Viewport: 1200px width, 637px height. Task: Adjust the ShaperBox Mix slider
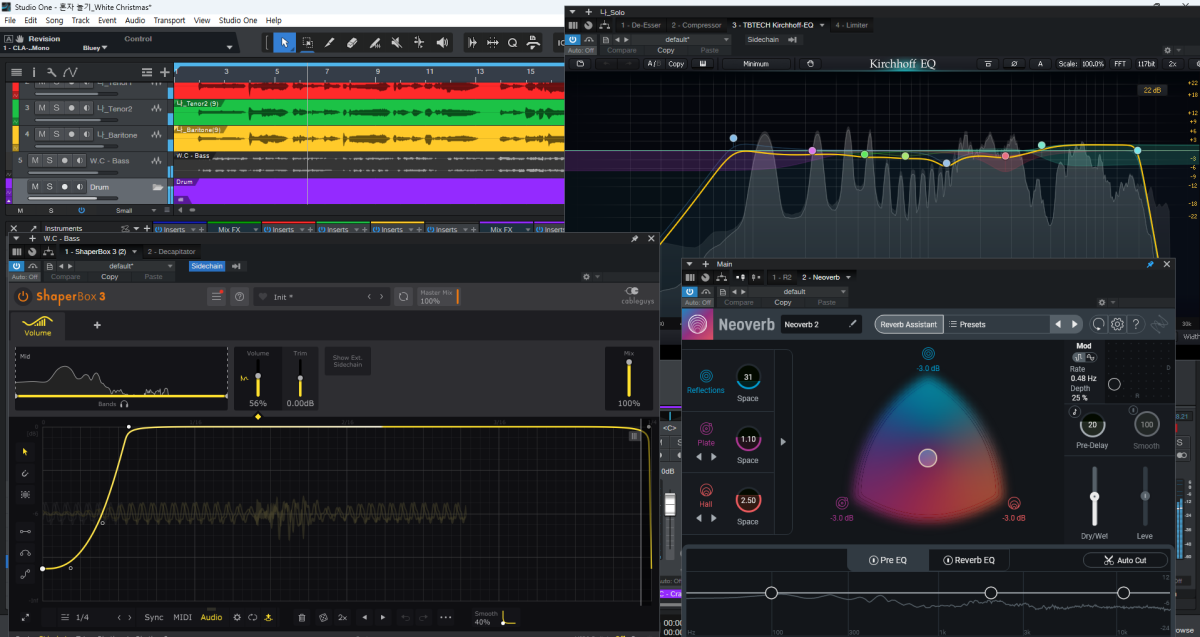pyautogui.click(x=629, y=379)
